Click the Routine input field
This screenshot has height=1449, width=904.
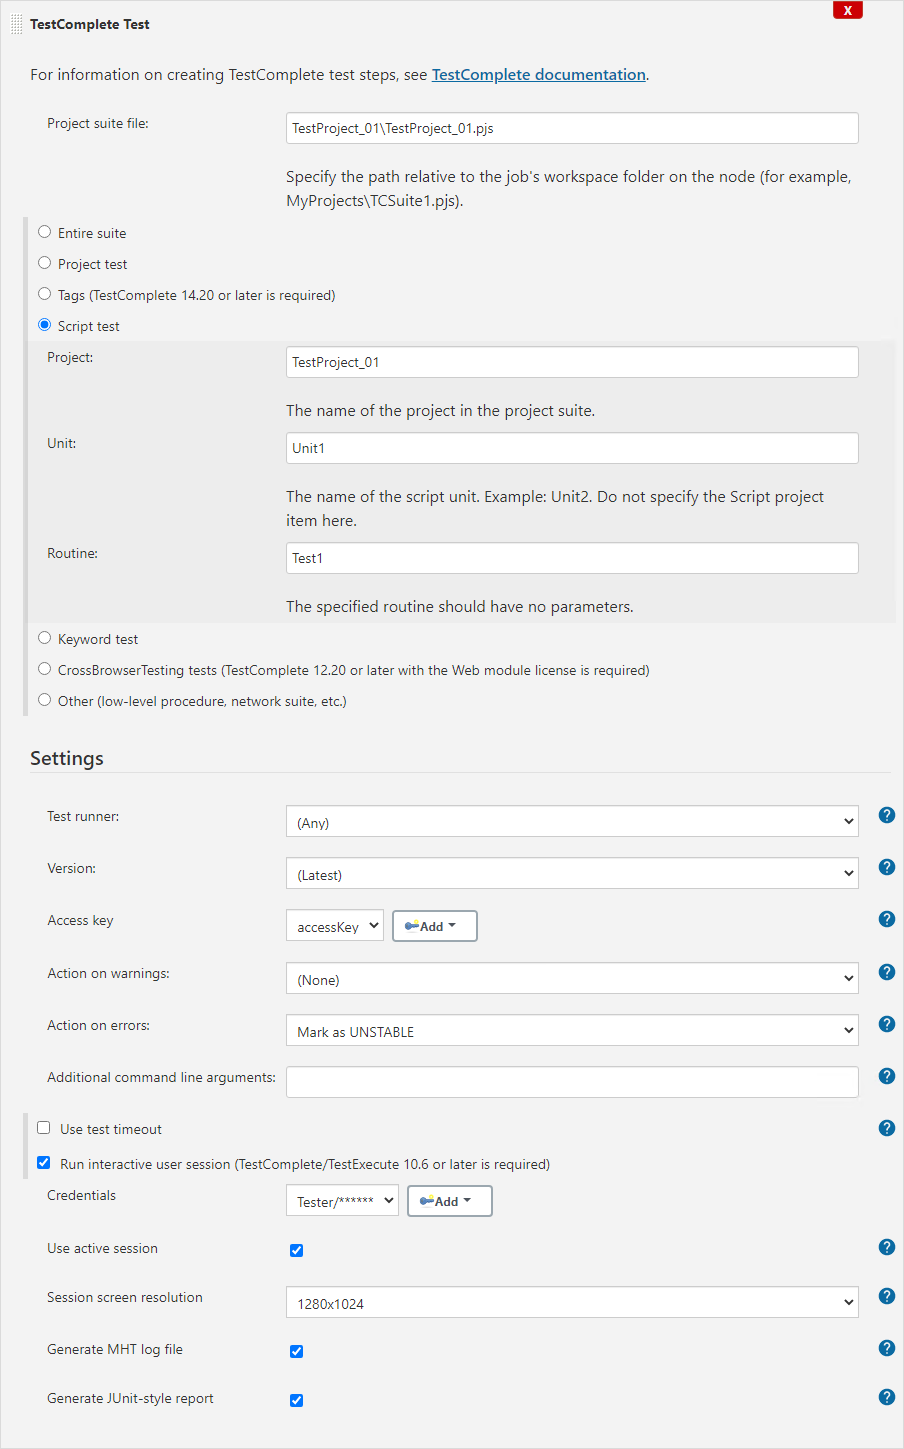(x=571, y=558)
